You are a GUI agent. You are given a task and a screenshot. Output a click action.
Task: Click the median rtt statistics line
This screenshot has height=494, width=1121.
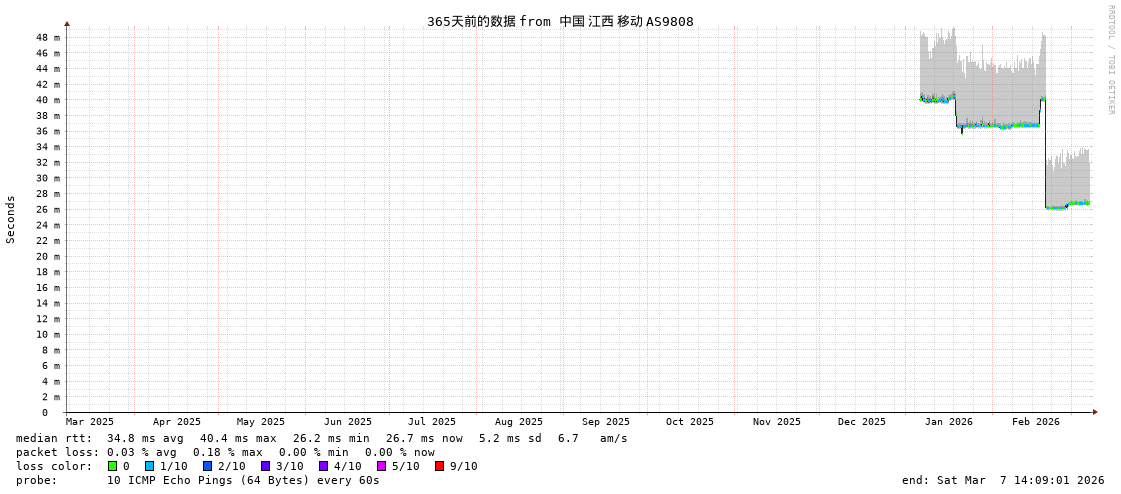321,438
